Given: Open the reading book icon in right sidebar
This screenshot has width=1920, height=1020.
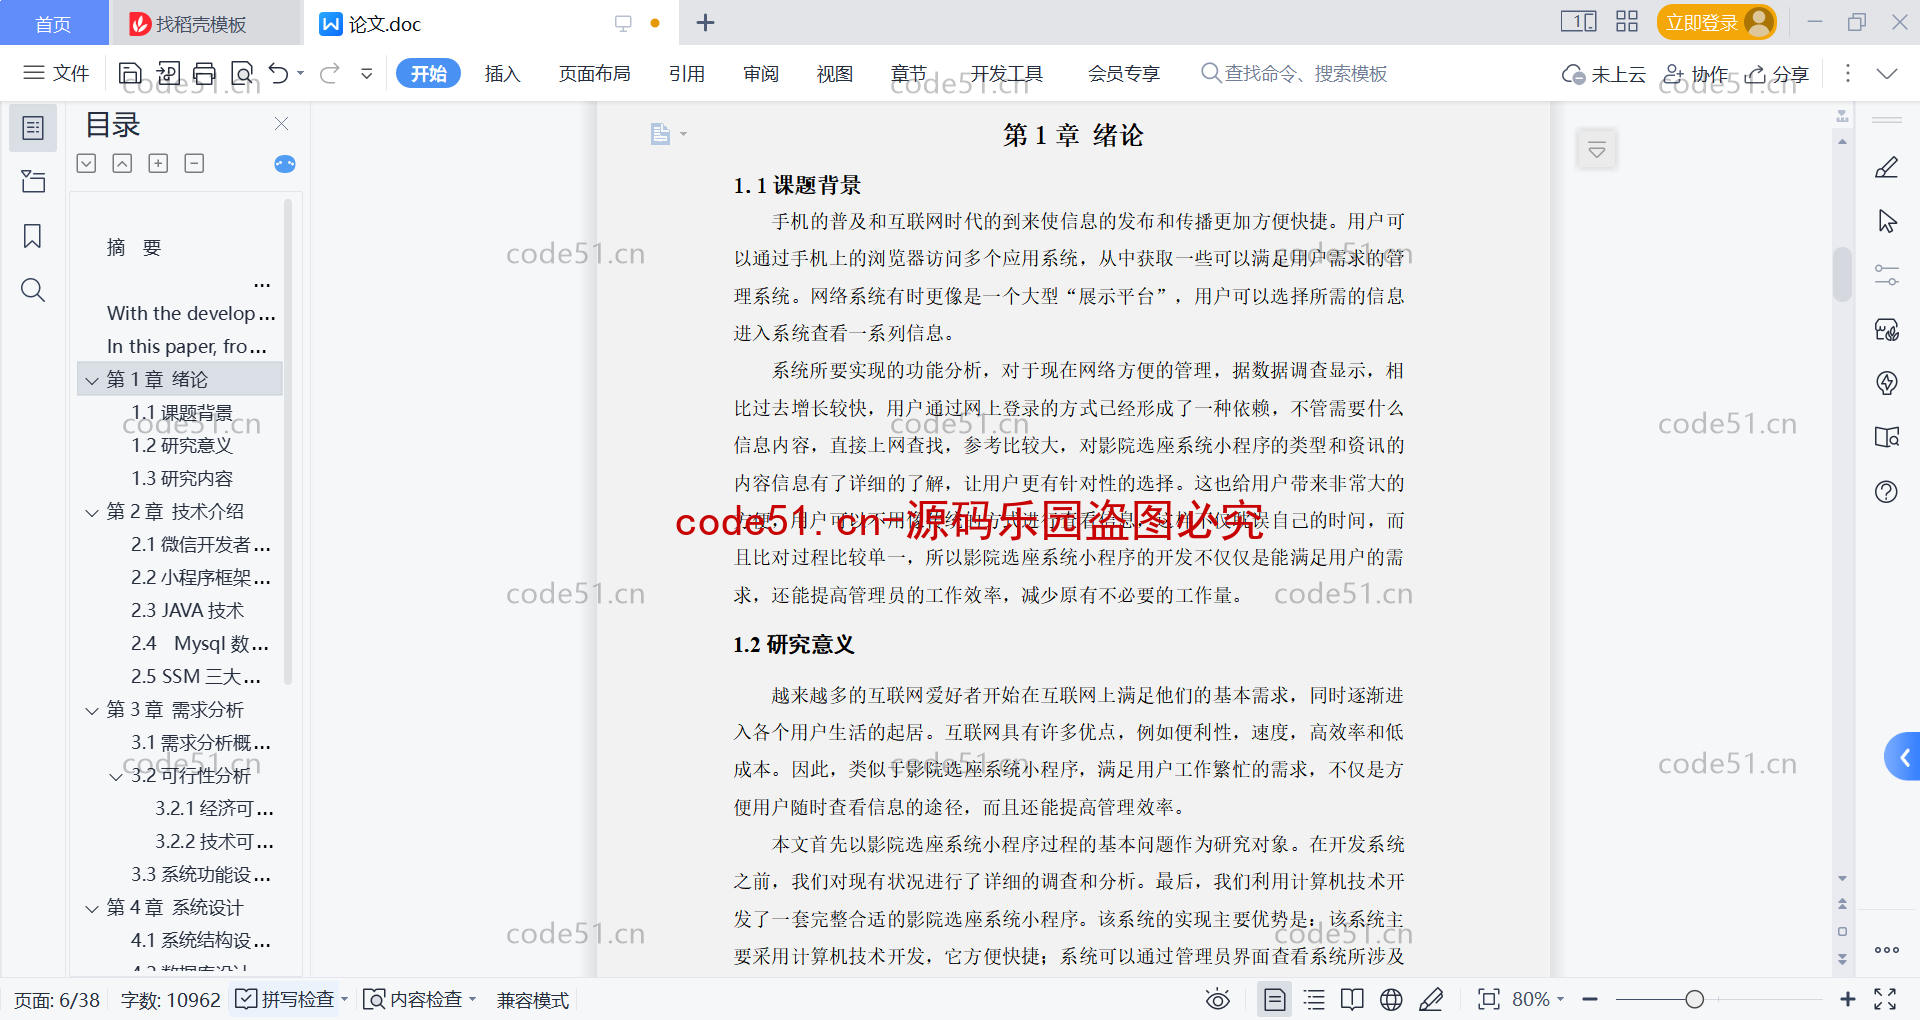Looking at the screenshot, I should [x=1887, y=437].
